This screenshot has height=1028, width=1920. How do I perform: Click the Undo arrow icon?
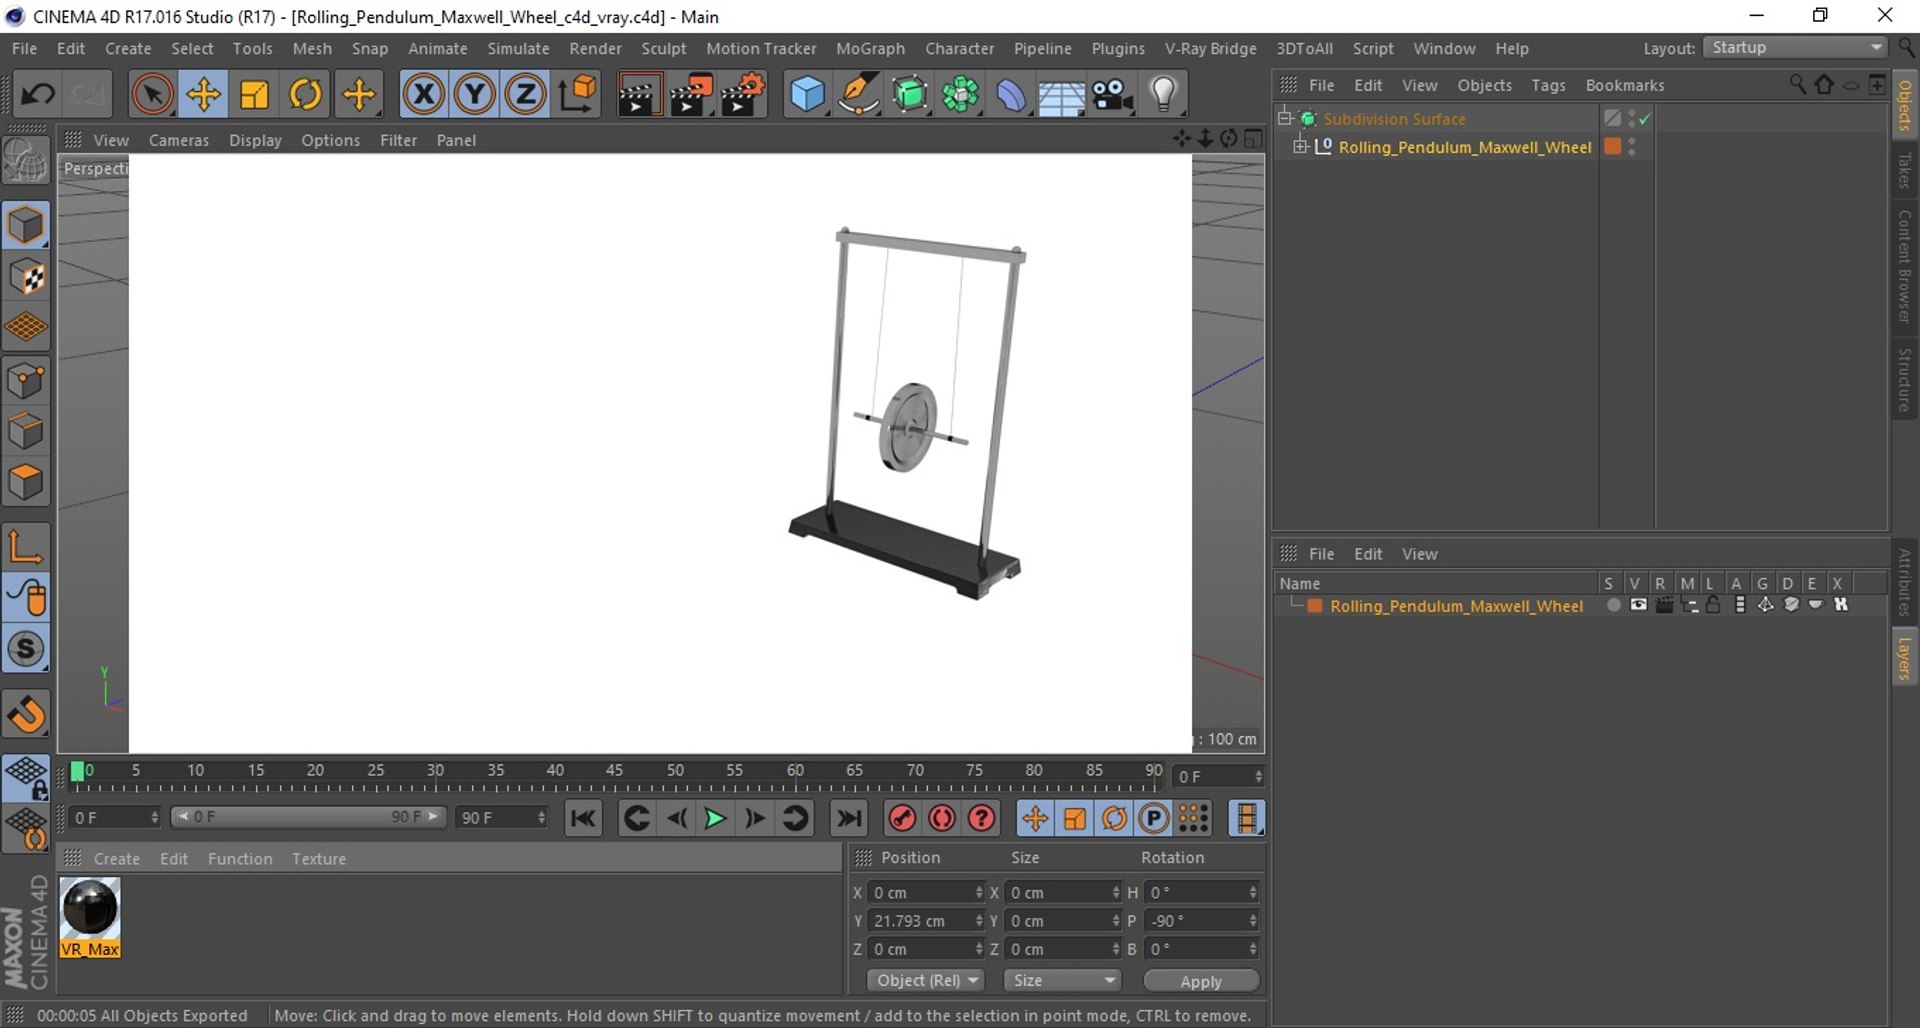[38, 95]
